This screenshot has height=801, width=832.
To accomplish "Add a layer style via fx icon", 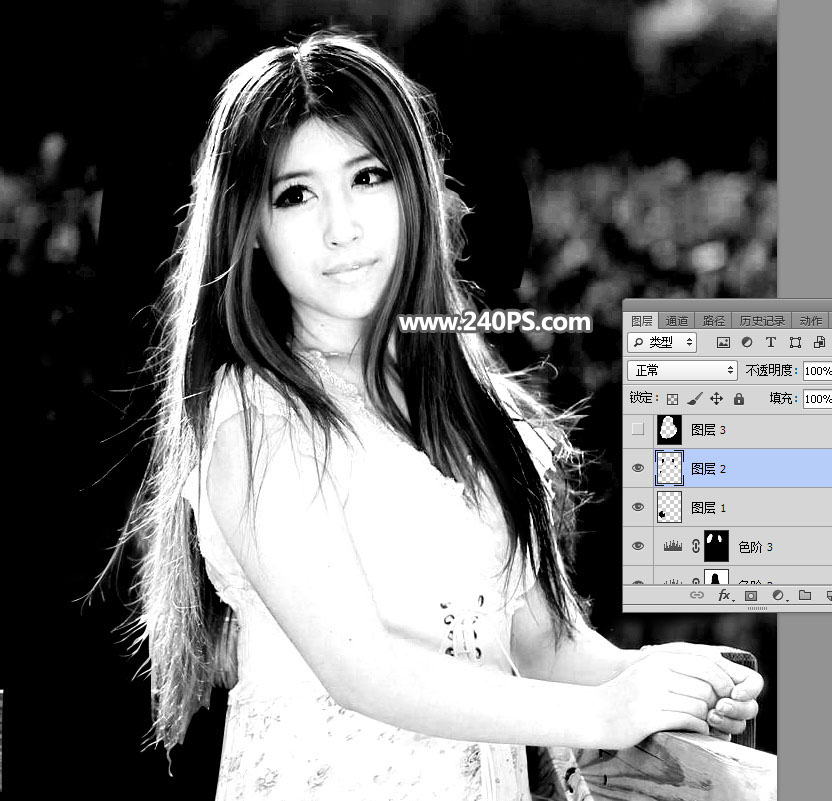I will [725, 595].
